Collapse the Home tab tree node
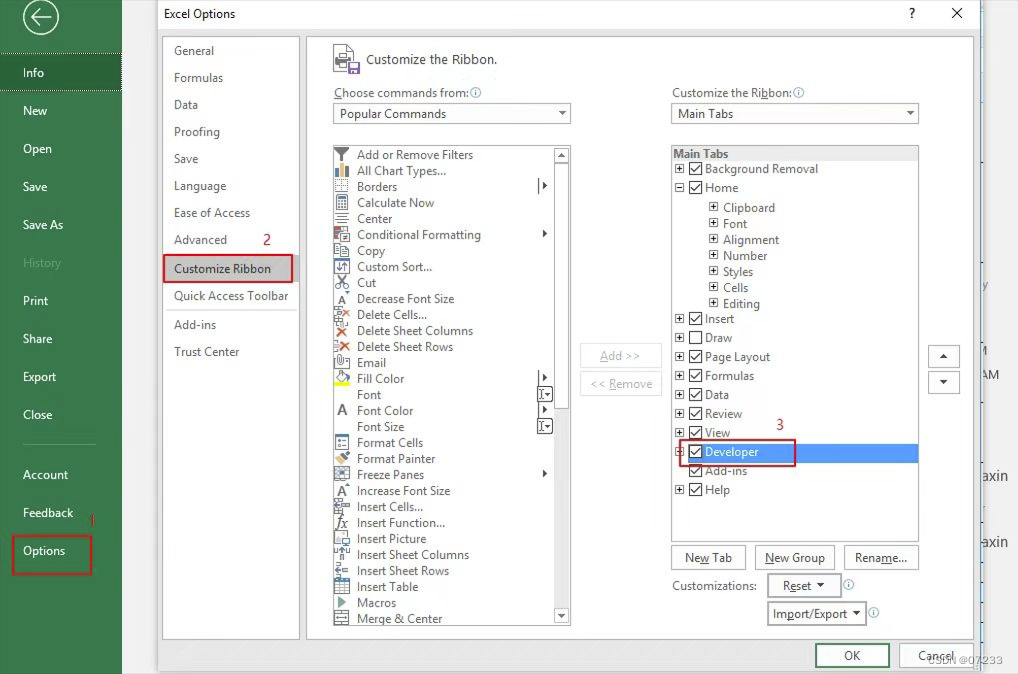The height and width of the screenshot is (674, 1018). (x=679, y=188)
